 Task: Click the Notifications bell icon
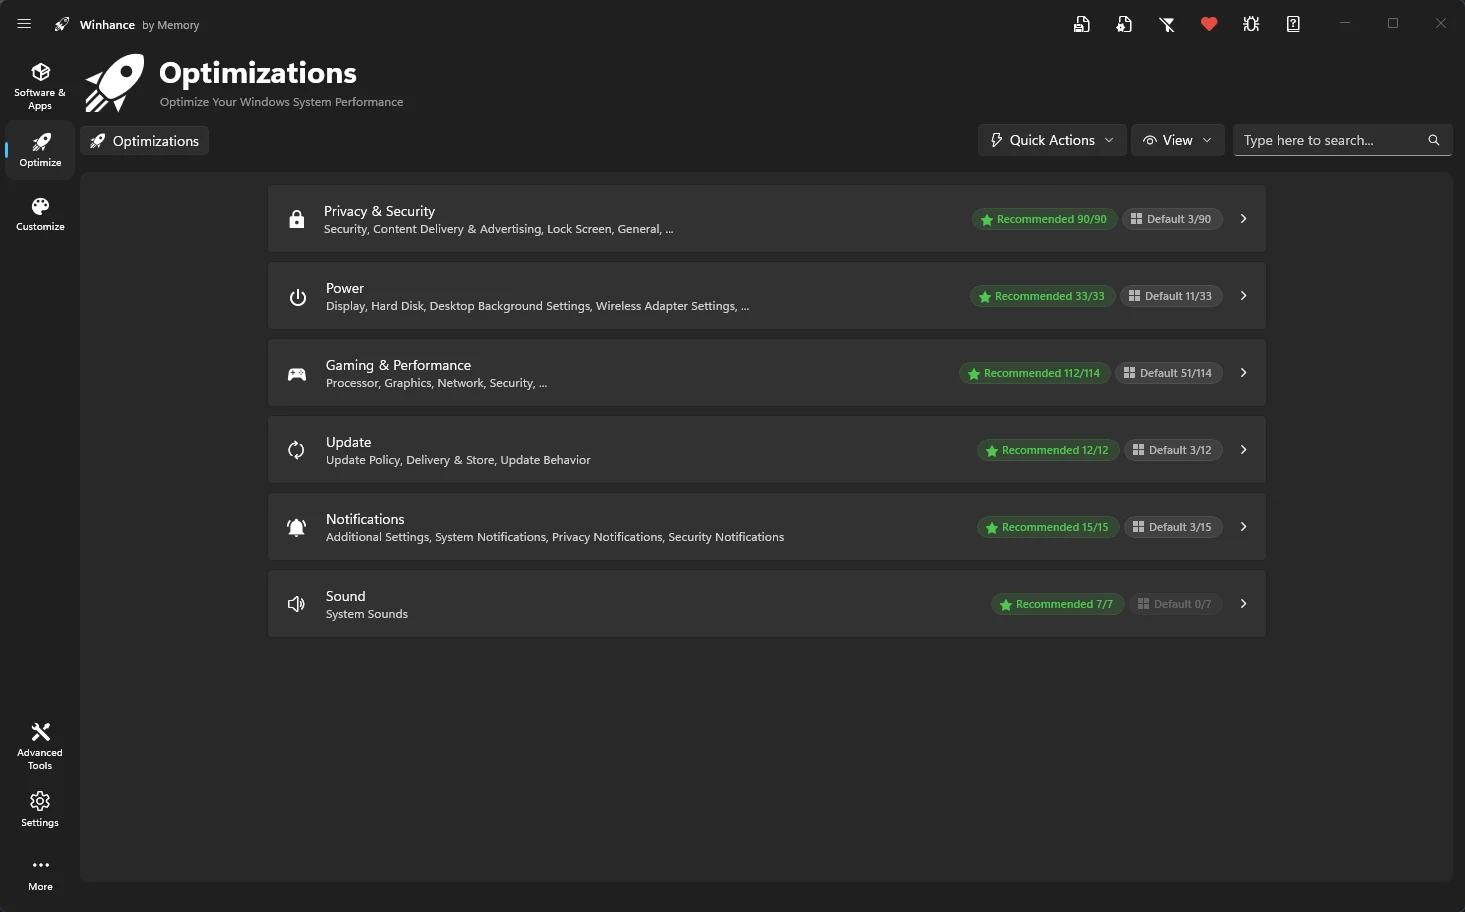click(x=296, y=528)
